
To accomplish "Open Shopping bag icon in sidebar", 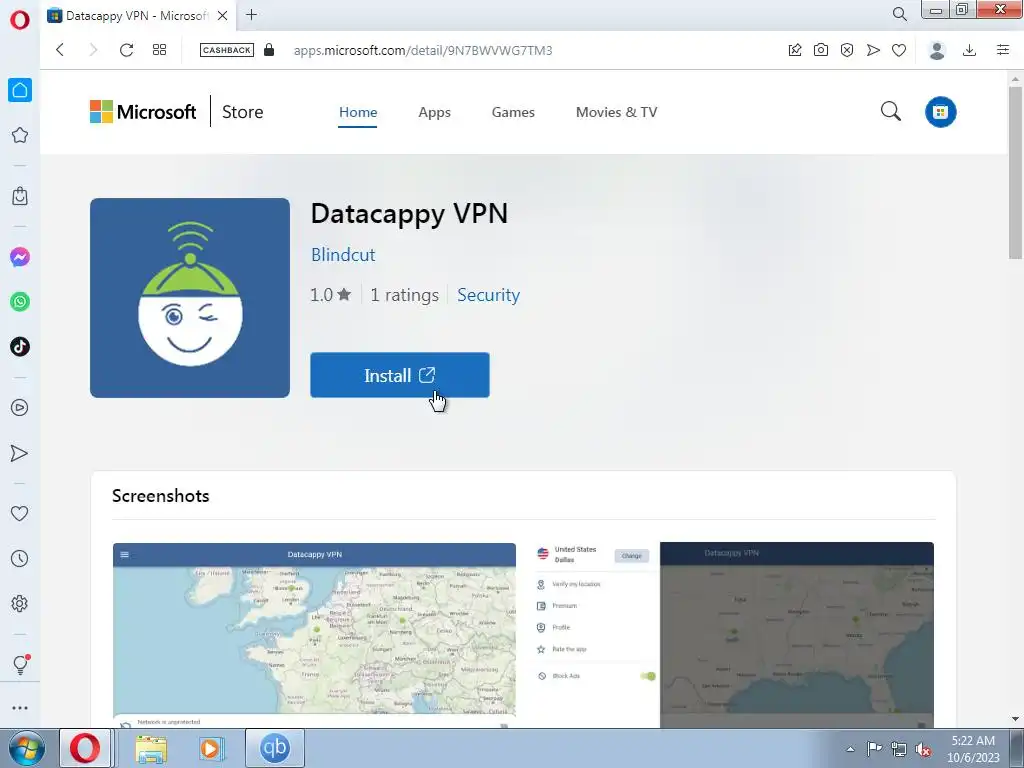I will 20,196.
